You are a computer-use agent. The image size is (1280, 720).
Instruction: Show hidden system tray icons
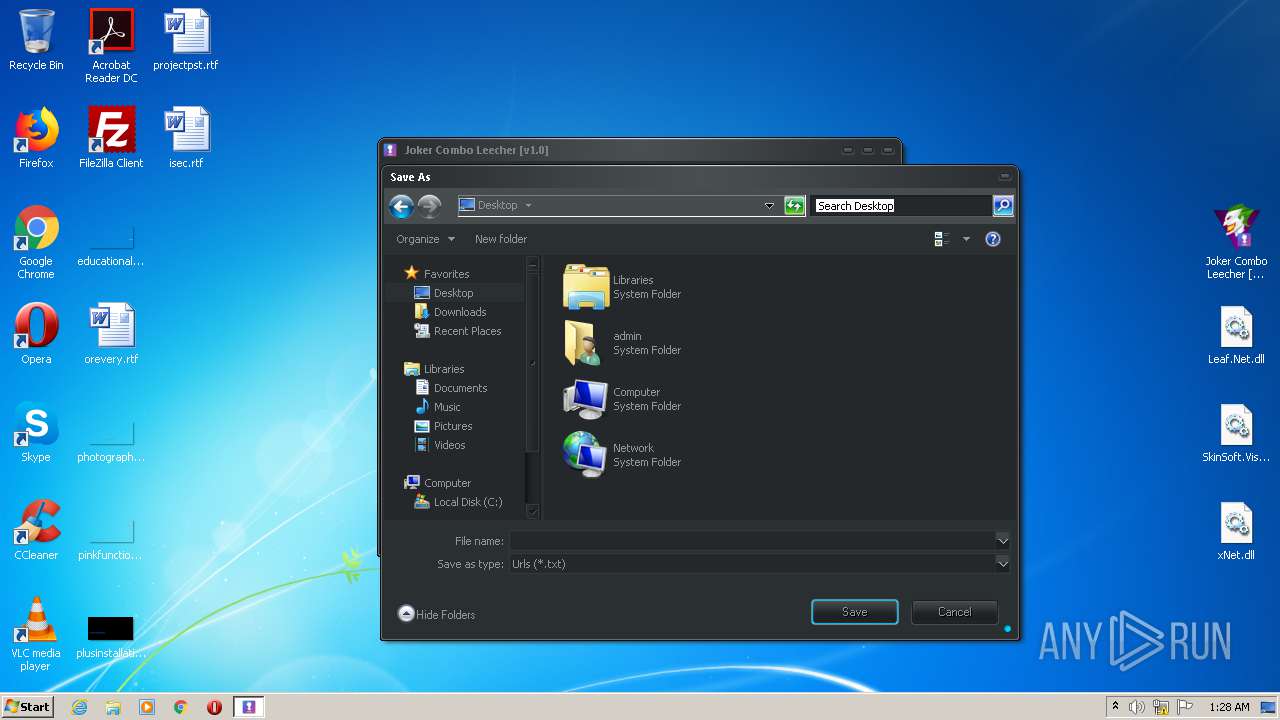[1115, 707]
